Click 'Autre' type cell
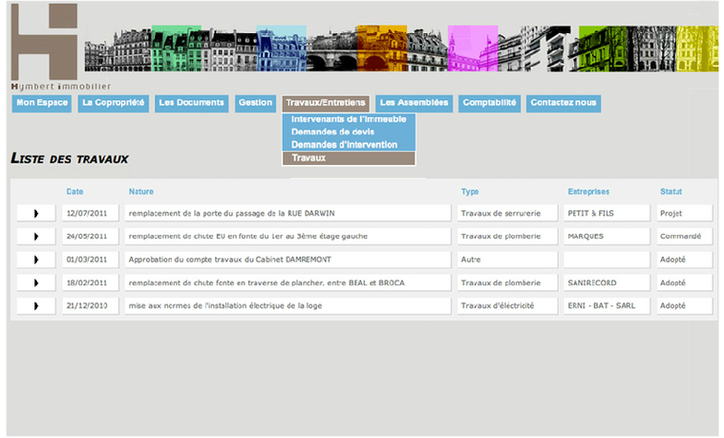724x438 pixels. (507, 259)
